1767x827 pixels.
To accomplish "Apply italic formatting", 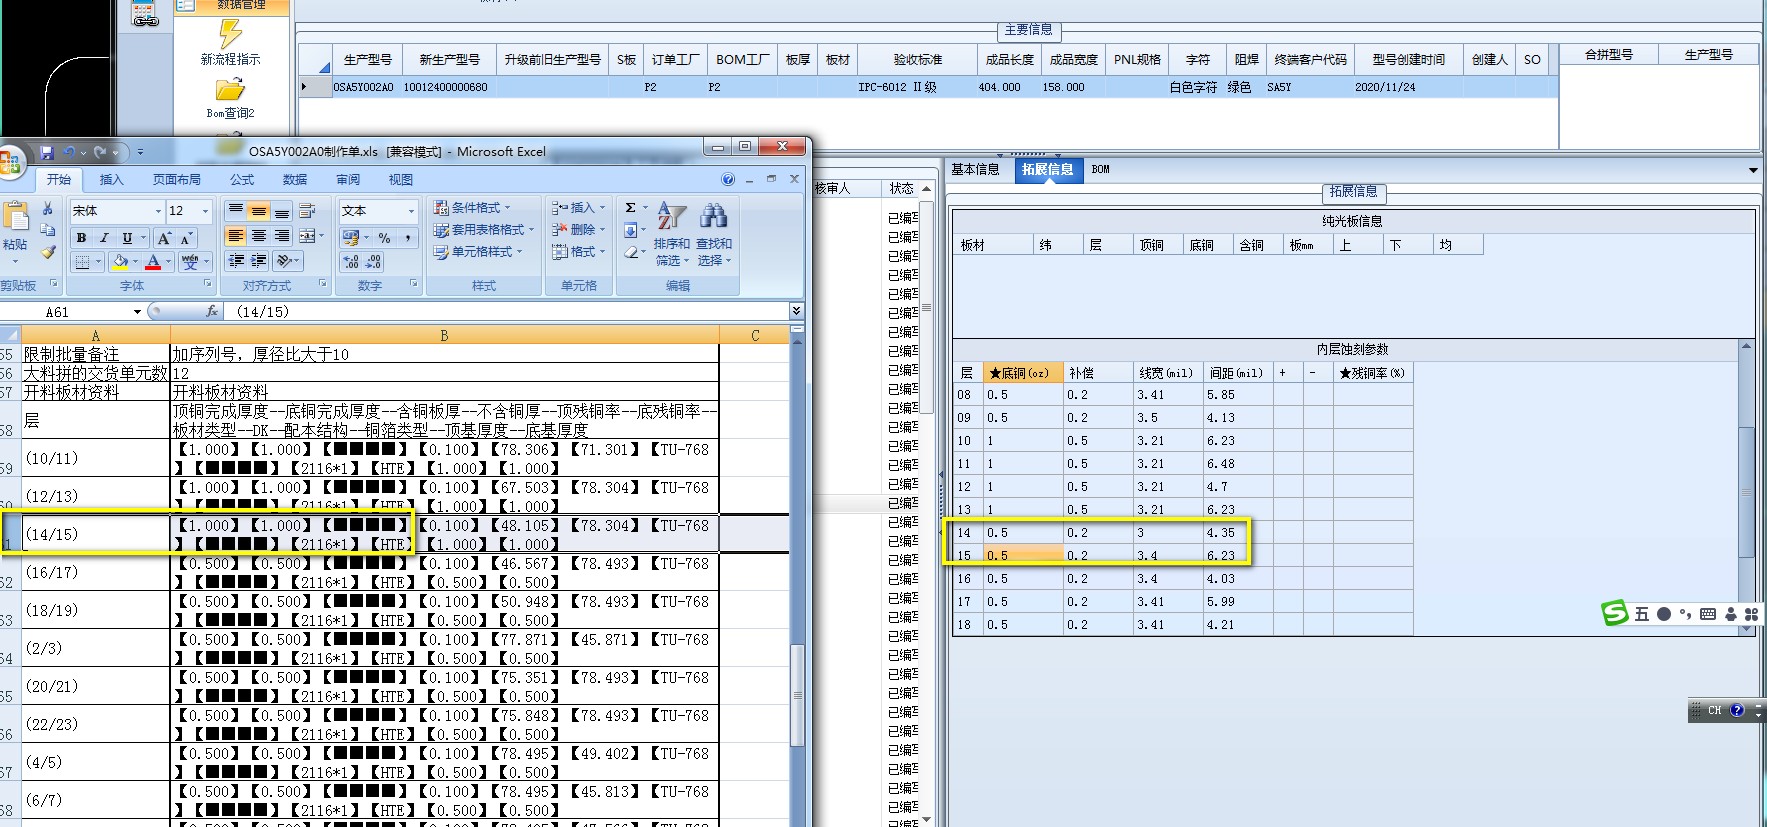I will click(103, 238).
